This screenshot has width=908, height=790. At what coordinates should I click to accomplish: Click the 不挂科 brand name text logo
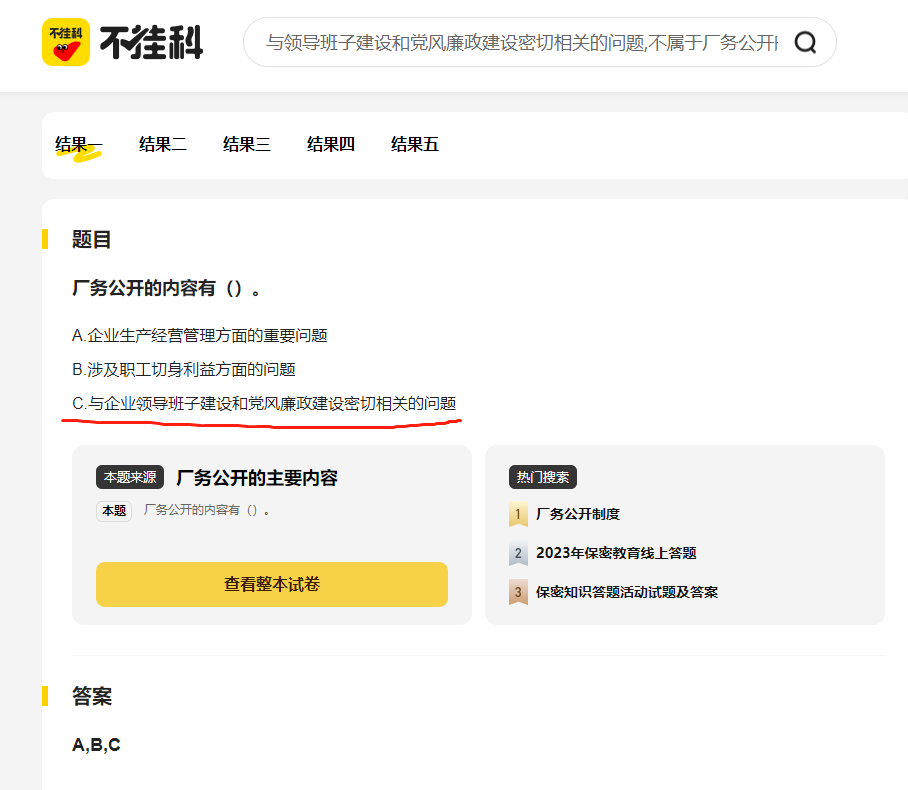(151, 43)
